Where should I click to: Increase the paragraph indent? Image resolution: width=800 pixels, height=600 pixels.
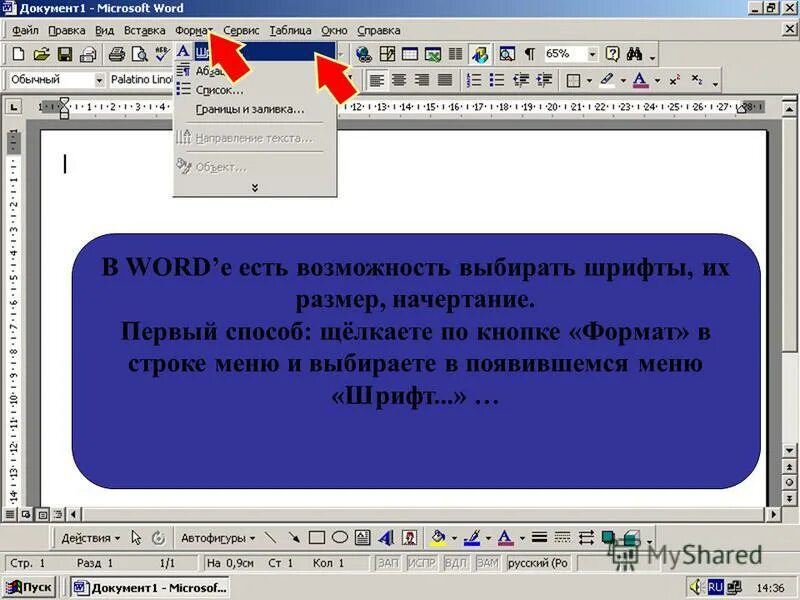[544, 80]
